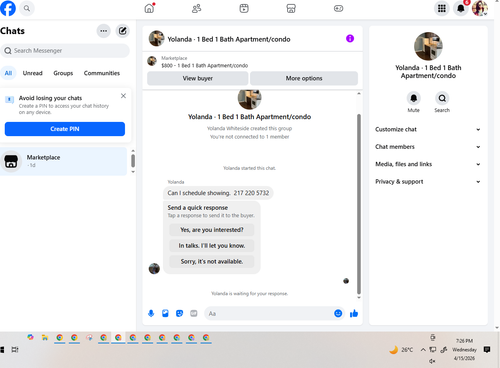Show hidden system tray icons chevron
The width and height of the screenshot is (500, 368).
423,350
